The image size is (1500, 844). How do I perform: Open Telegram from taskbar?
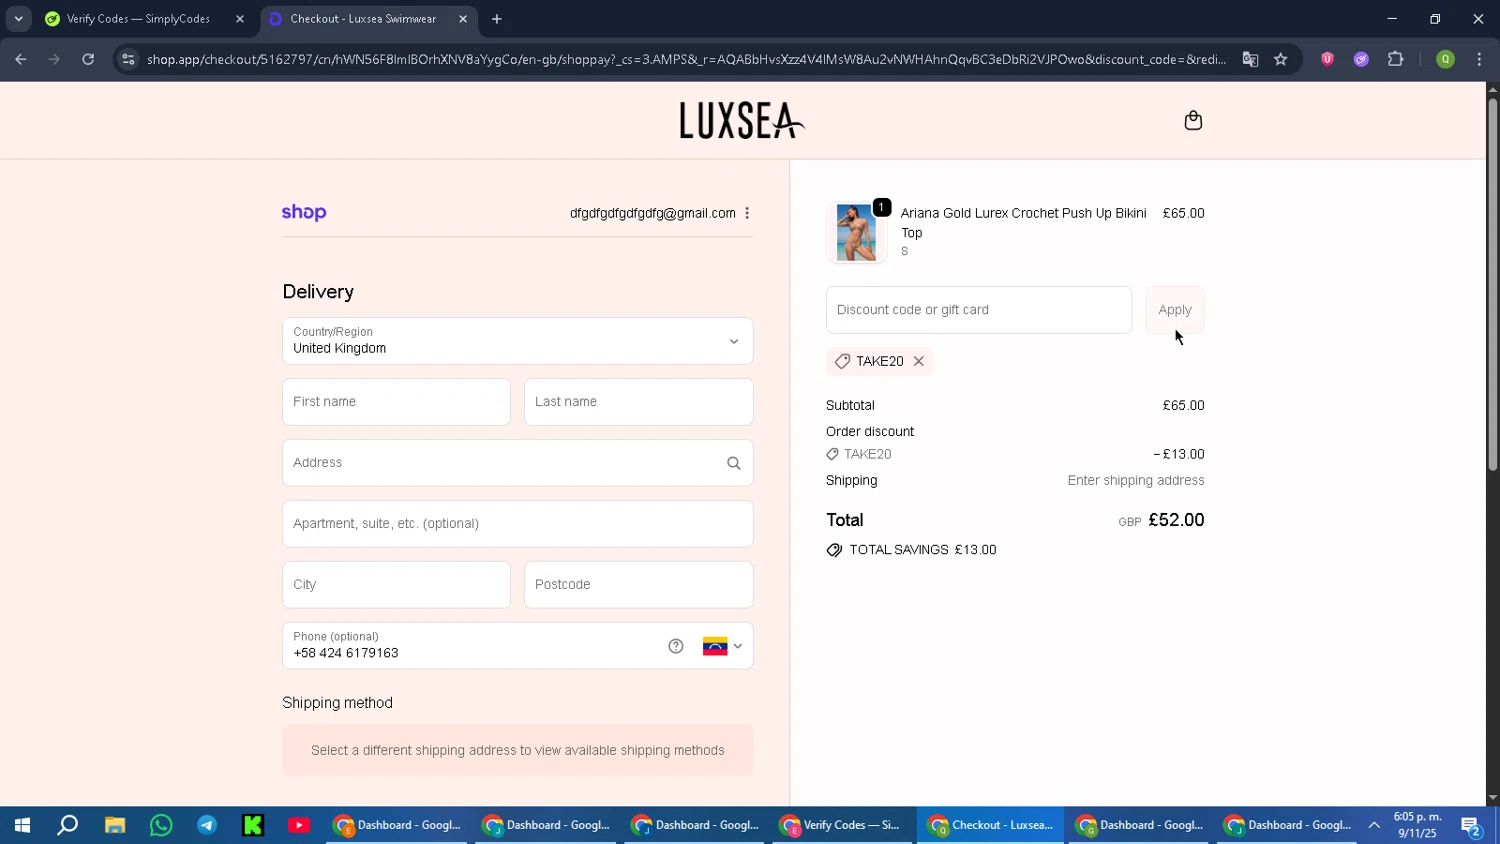click(x=207, y=825)
